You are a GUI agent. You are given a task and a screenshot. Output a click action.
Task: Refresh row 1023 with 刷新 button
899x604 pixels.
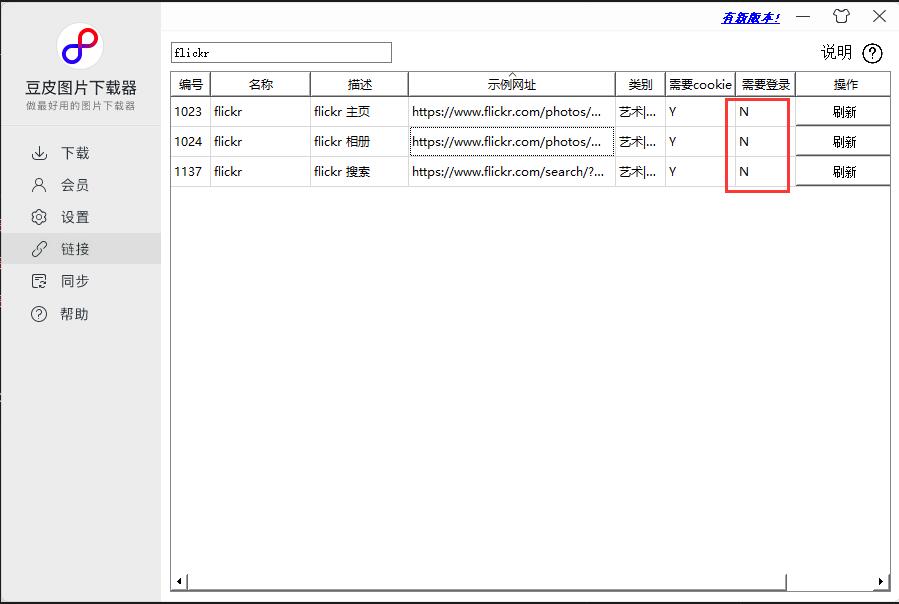point(843,111)
